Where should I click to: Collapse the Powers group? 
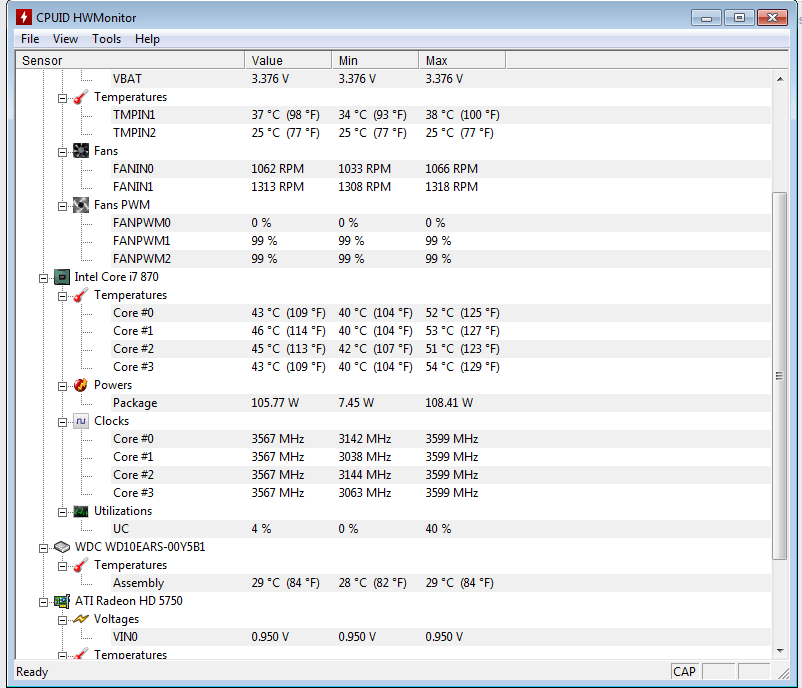click(x=62, y=386)
